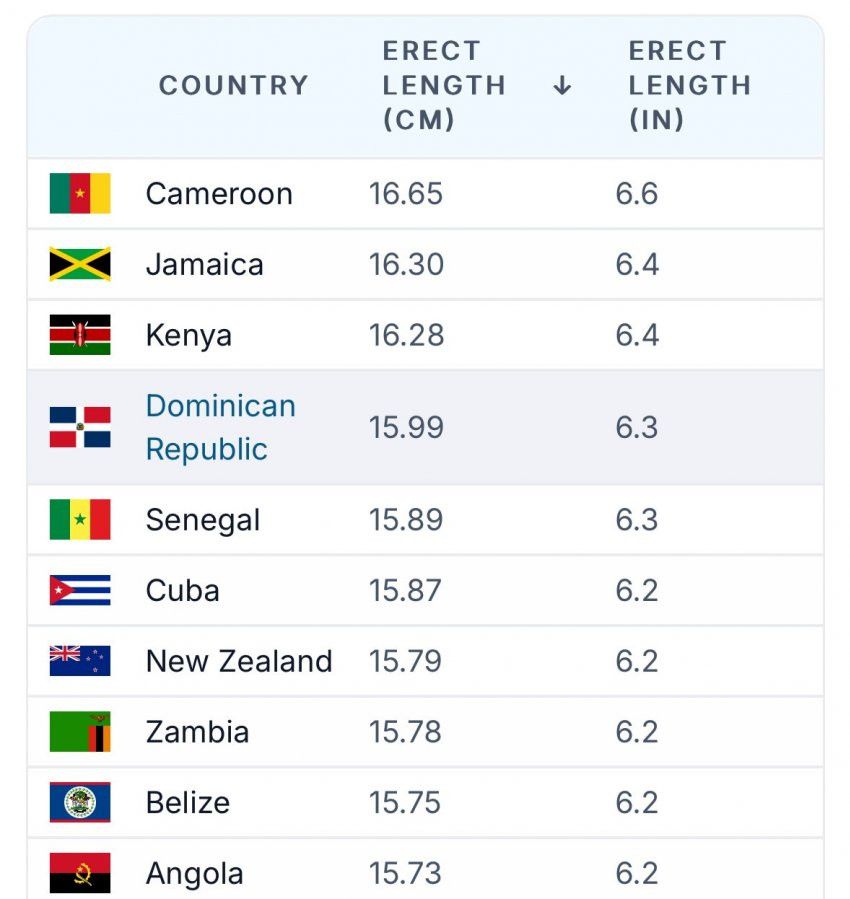850x899 pixels.
Task: Click the Cuba flag icon
Action: pos(80,590)
